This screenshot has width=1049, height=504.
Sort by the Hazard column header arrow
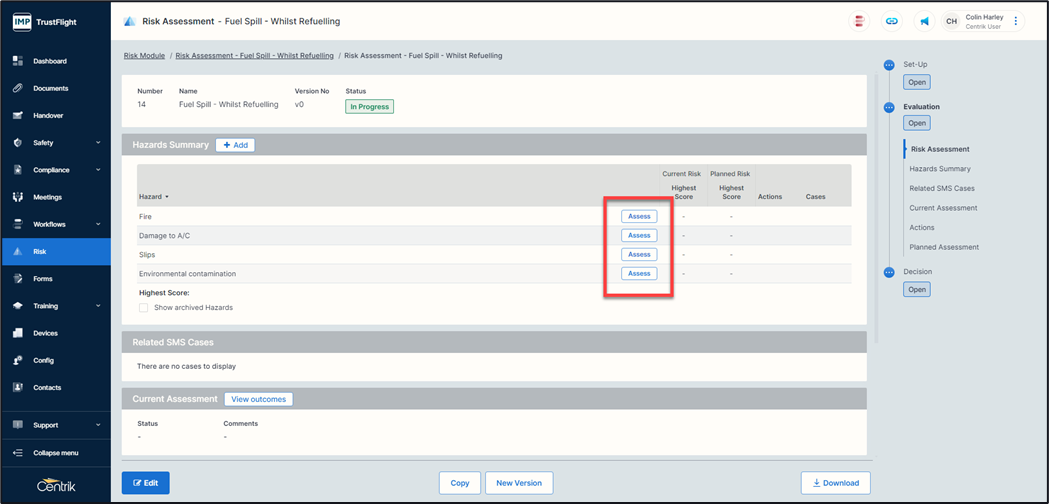tap(167, 197)
